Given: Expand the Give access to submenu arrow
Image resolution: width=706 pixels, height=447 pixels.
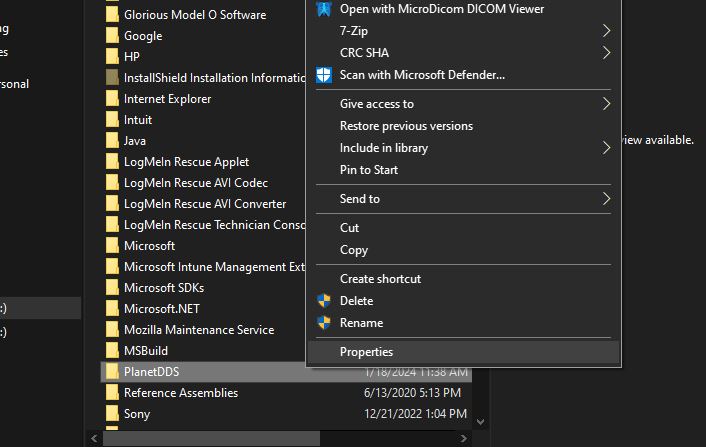Looking at the screenshot, I should 606,104.
